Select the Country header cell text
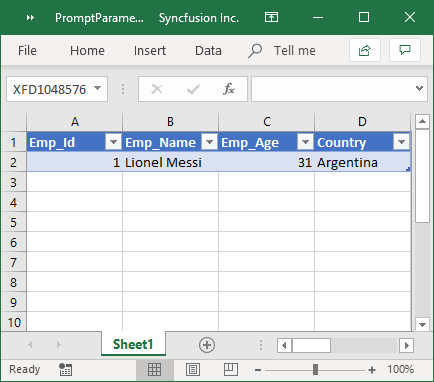The width and height of the screenshot is (434, 382). pos(341,143)
